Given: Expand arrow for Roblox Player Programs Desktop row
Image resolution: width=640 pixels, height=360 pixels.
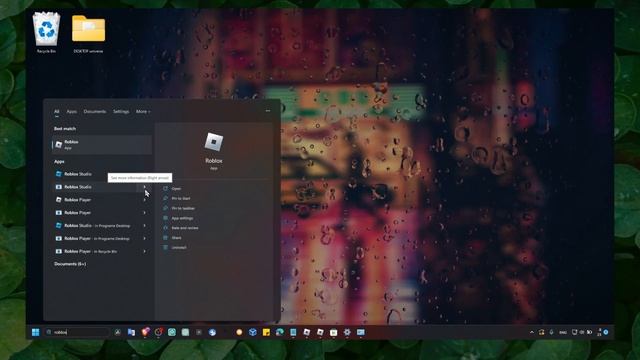Looking at the screenshot, I should click(144, 238).
